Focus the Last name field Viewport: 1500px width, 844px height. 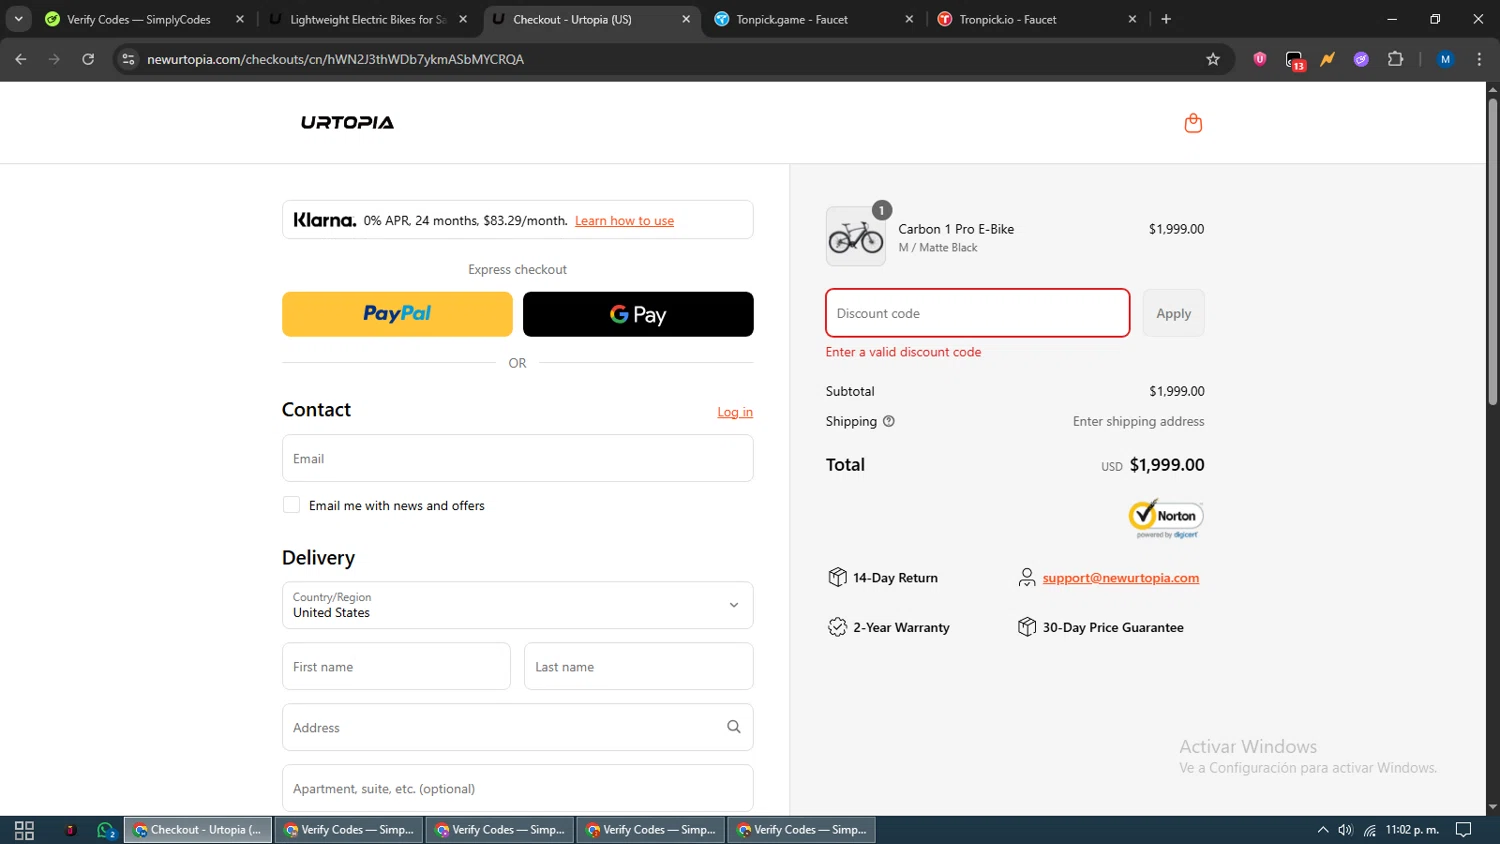click(639, 666)
